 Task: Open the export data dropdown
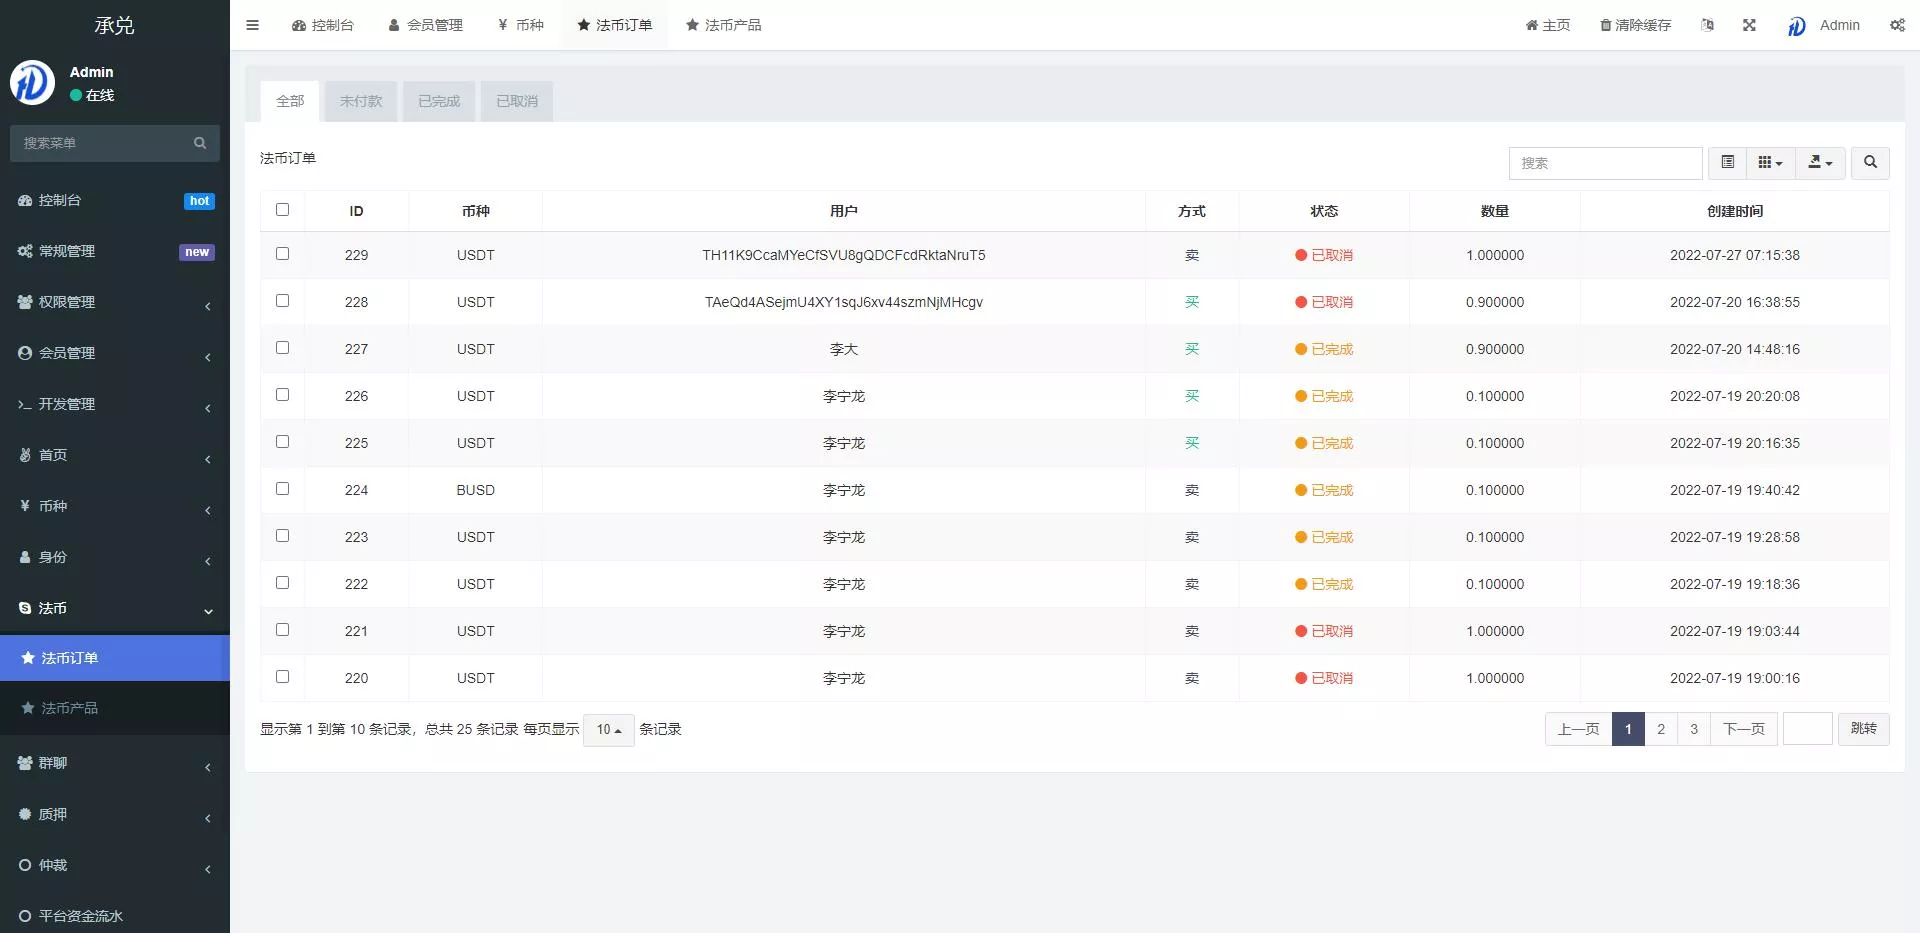coord(1820,162)
